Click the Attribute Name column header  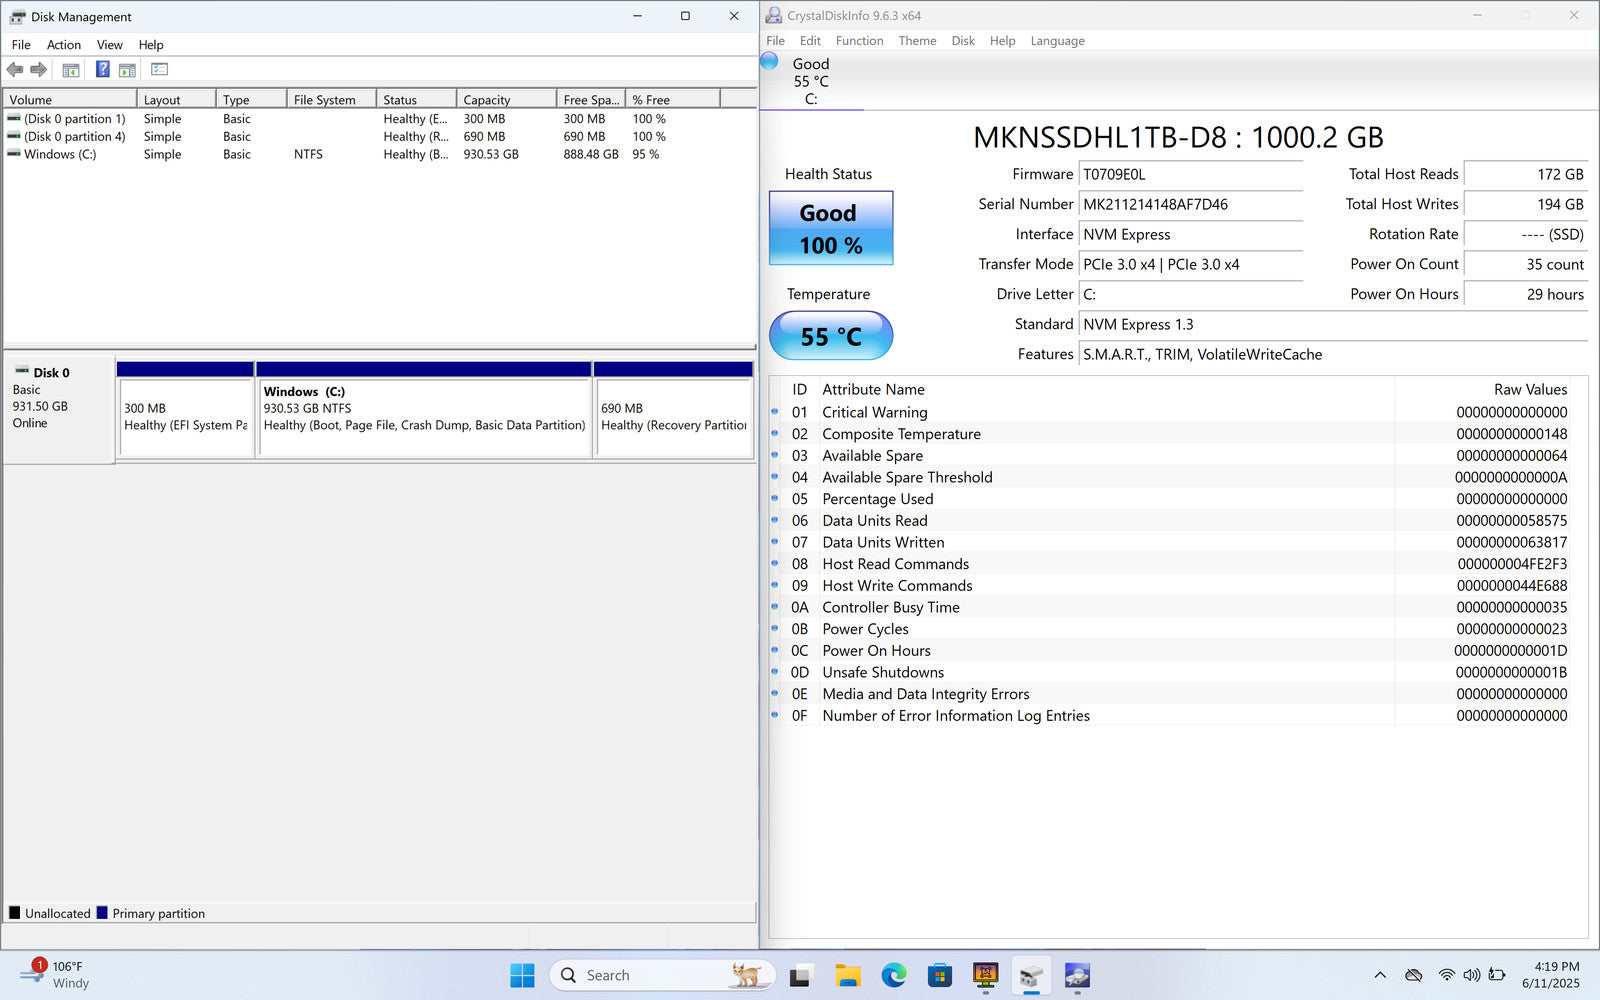[1106, 389]
